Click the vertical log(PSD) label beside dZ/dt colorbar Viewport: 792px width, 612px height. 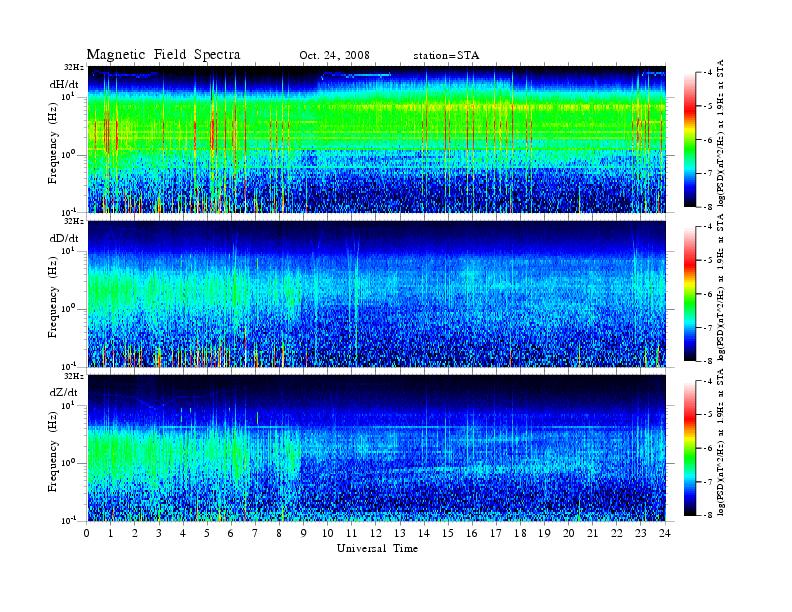721,442
